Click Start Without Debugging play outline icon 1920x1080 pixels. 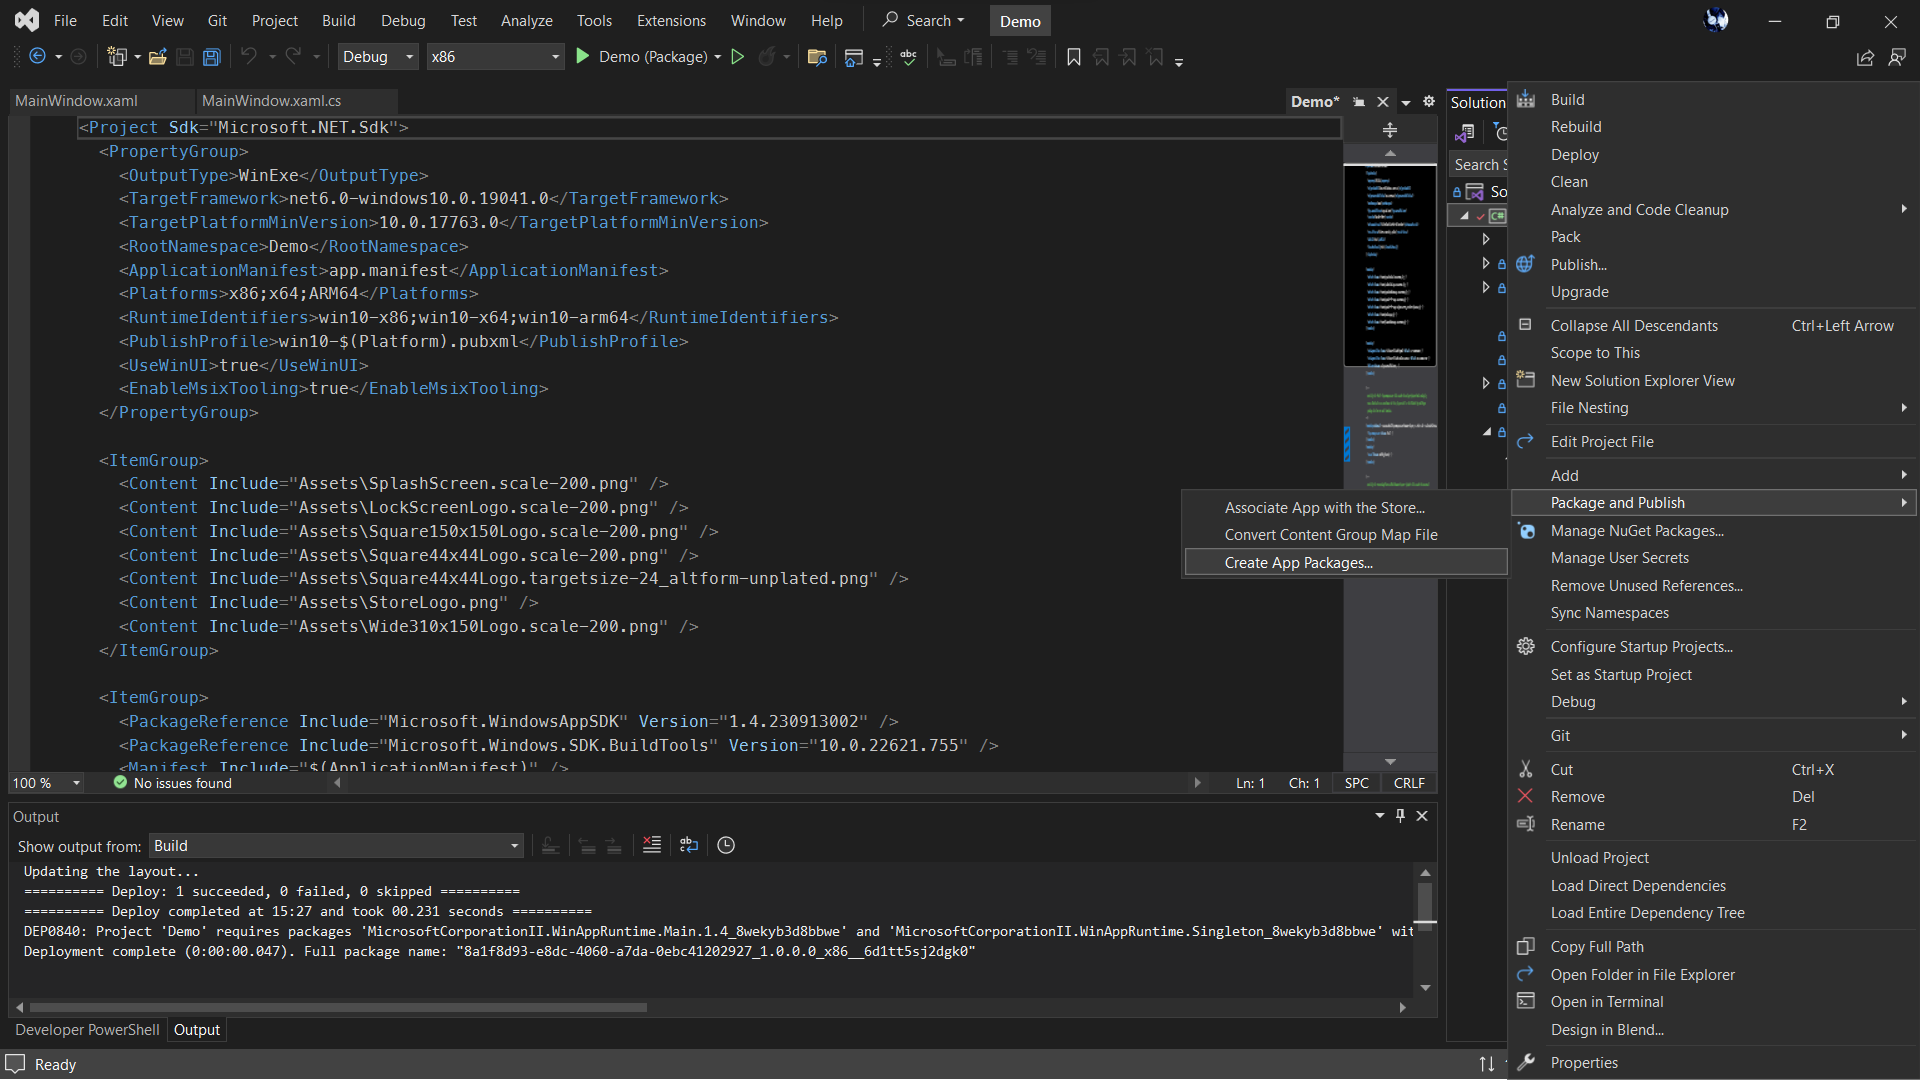pyautogui.click(x=737, y=57)
